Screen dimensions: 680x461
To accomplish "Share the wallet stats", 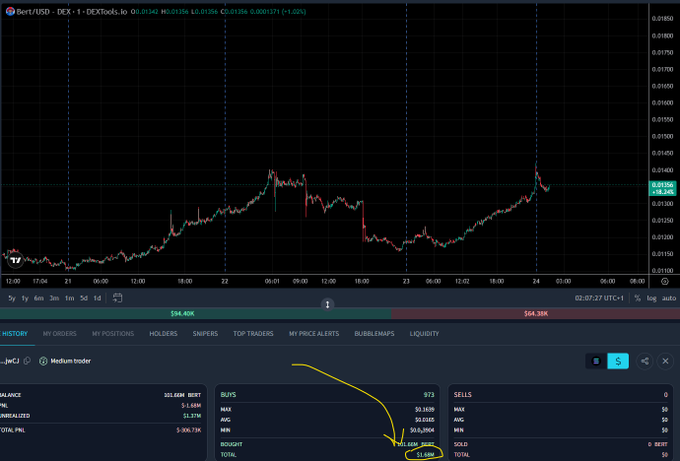I will (645, 361).
